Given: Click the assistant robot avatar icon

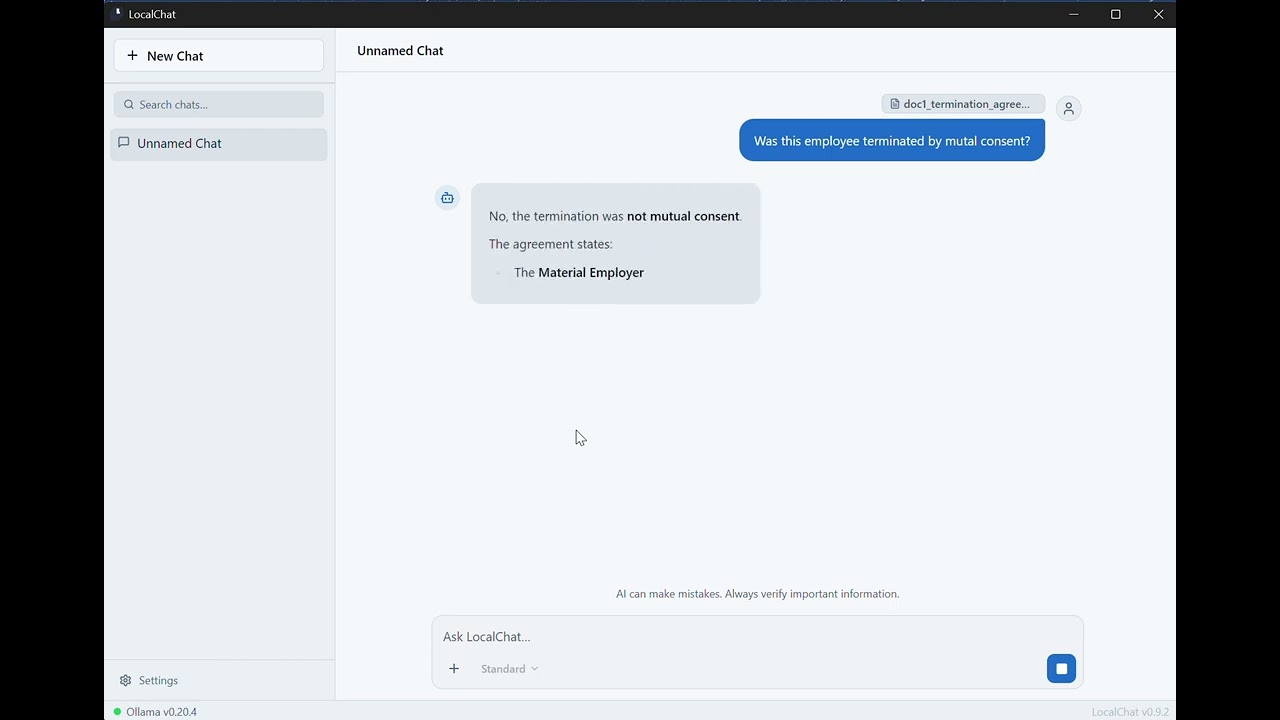Looking at the screenshot, I should (x=447, y=197).
